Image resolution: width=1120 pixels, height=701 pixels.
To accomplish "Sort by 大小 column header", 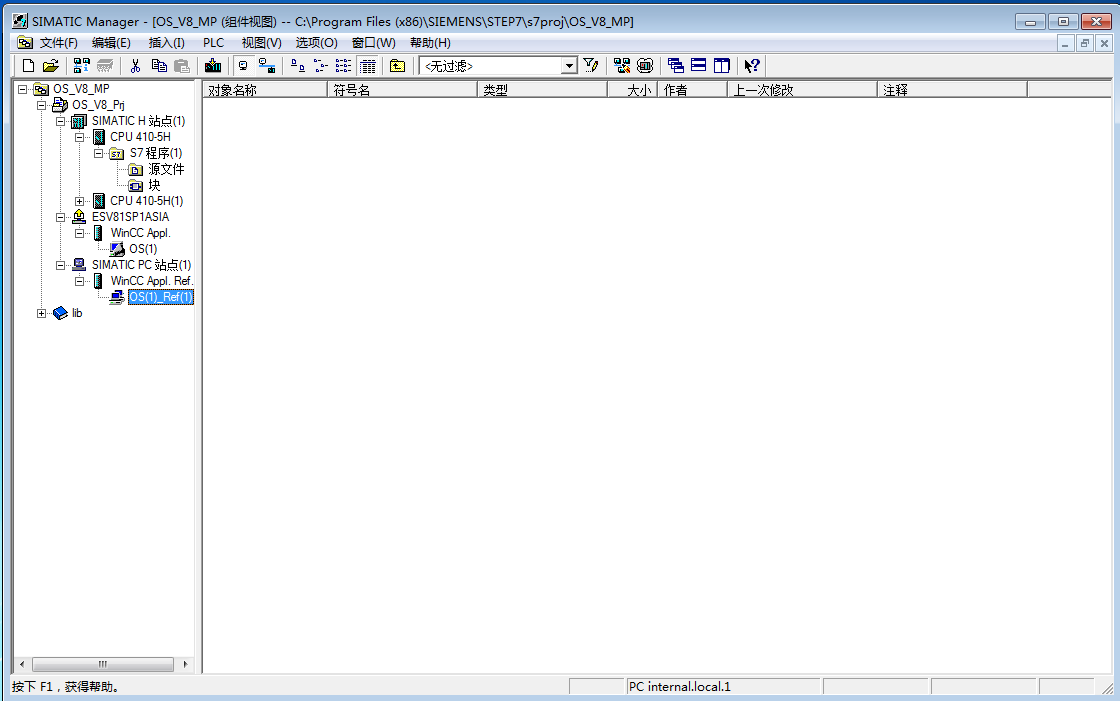I will point(632,90).
